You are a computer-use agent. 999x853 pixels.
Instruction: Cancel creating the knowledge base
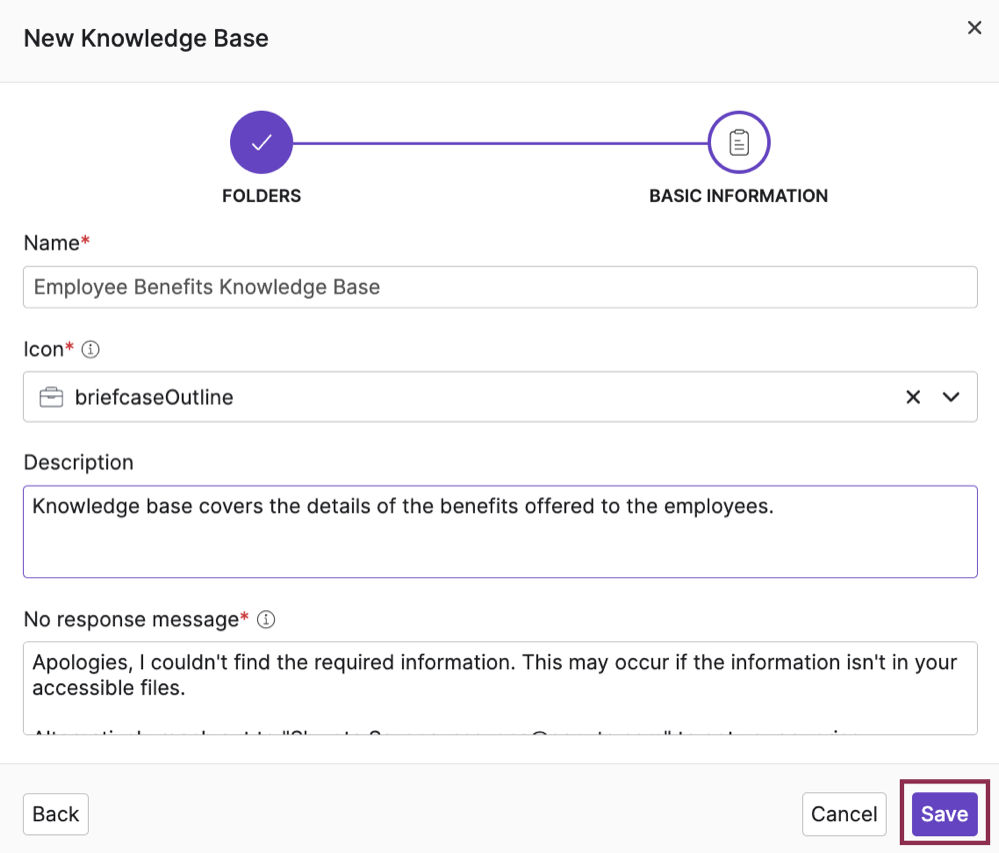pos(844,813)
